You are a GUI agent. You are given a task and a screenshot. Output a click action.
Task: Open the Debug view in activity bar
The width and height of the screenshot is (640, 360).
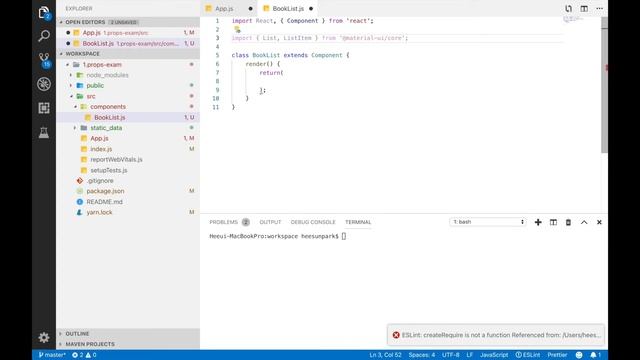[44, 84]
